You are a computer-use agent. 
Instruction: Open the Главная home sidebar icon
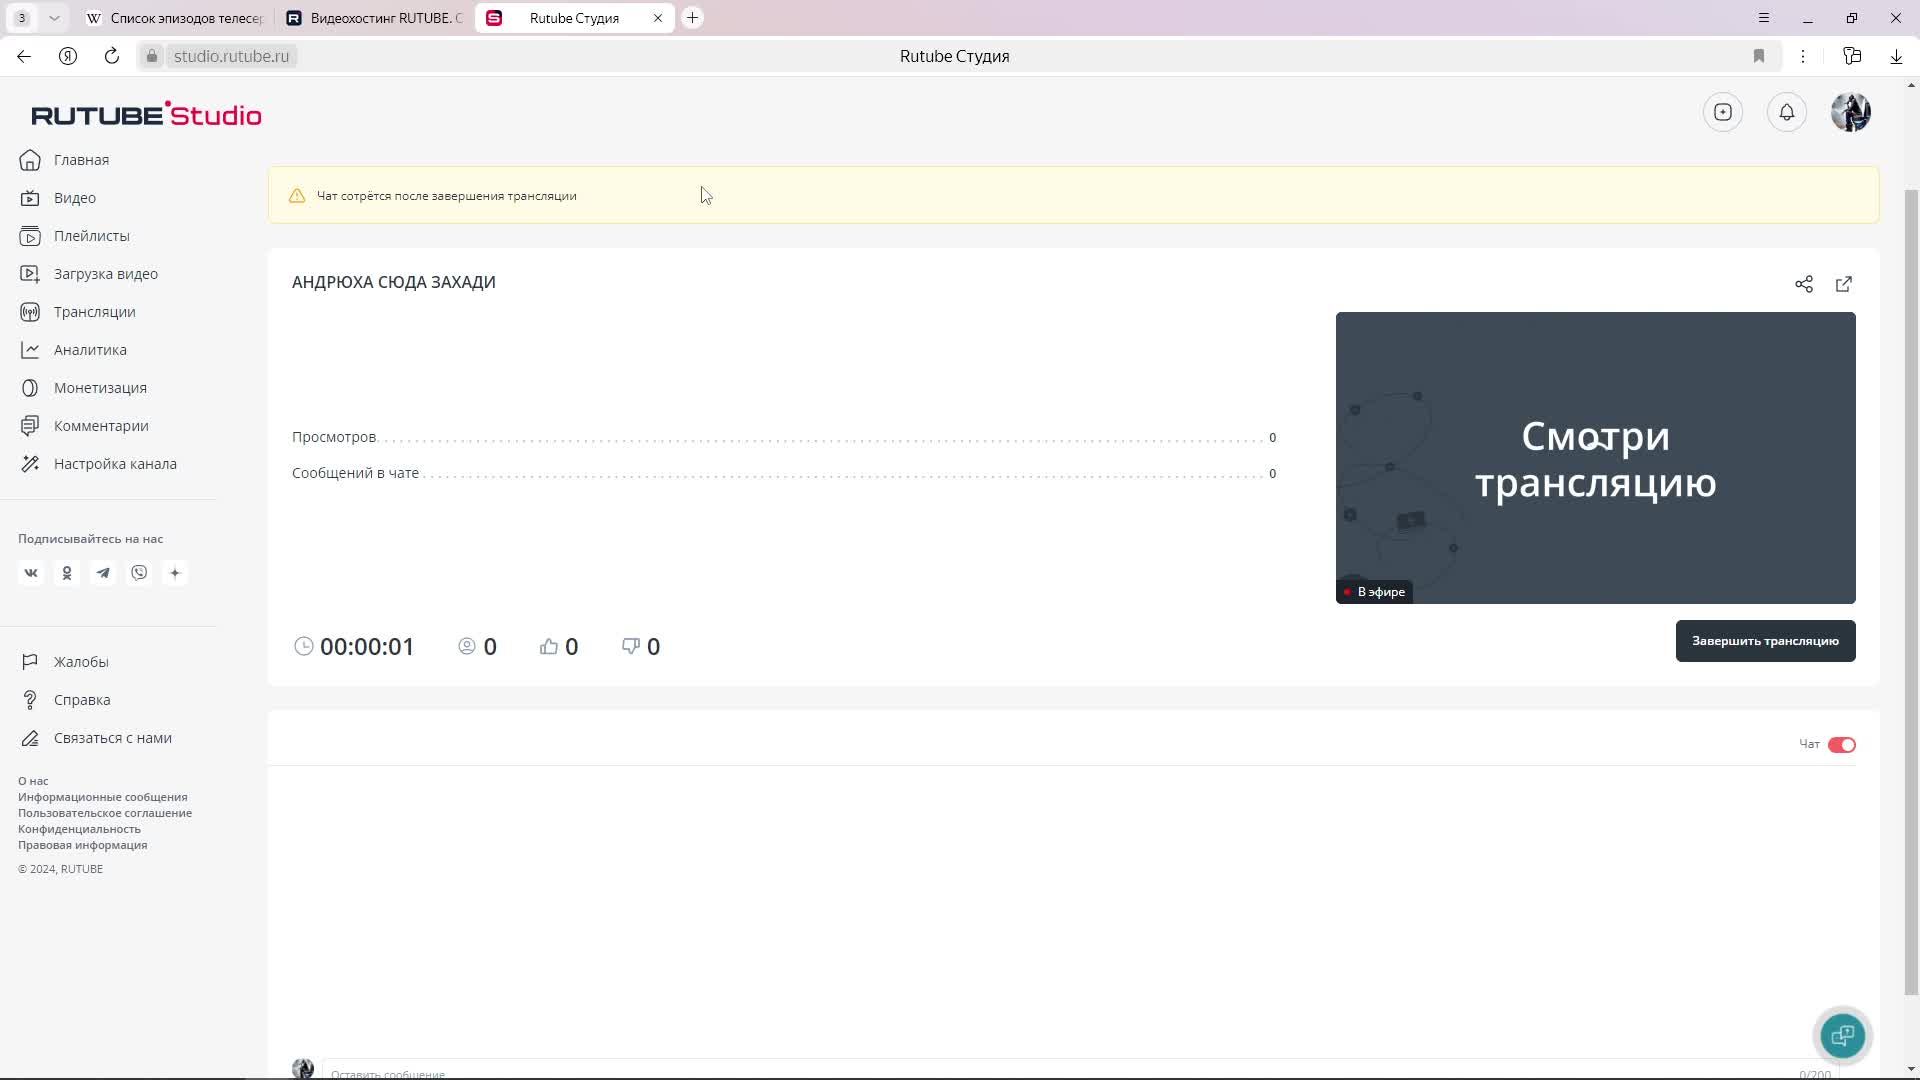pos(30,160)
